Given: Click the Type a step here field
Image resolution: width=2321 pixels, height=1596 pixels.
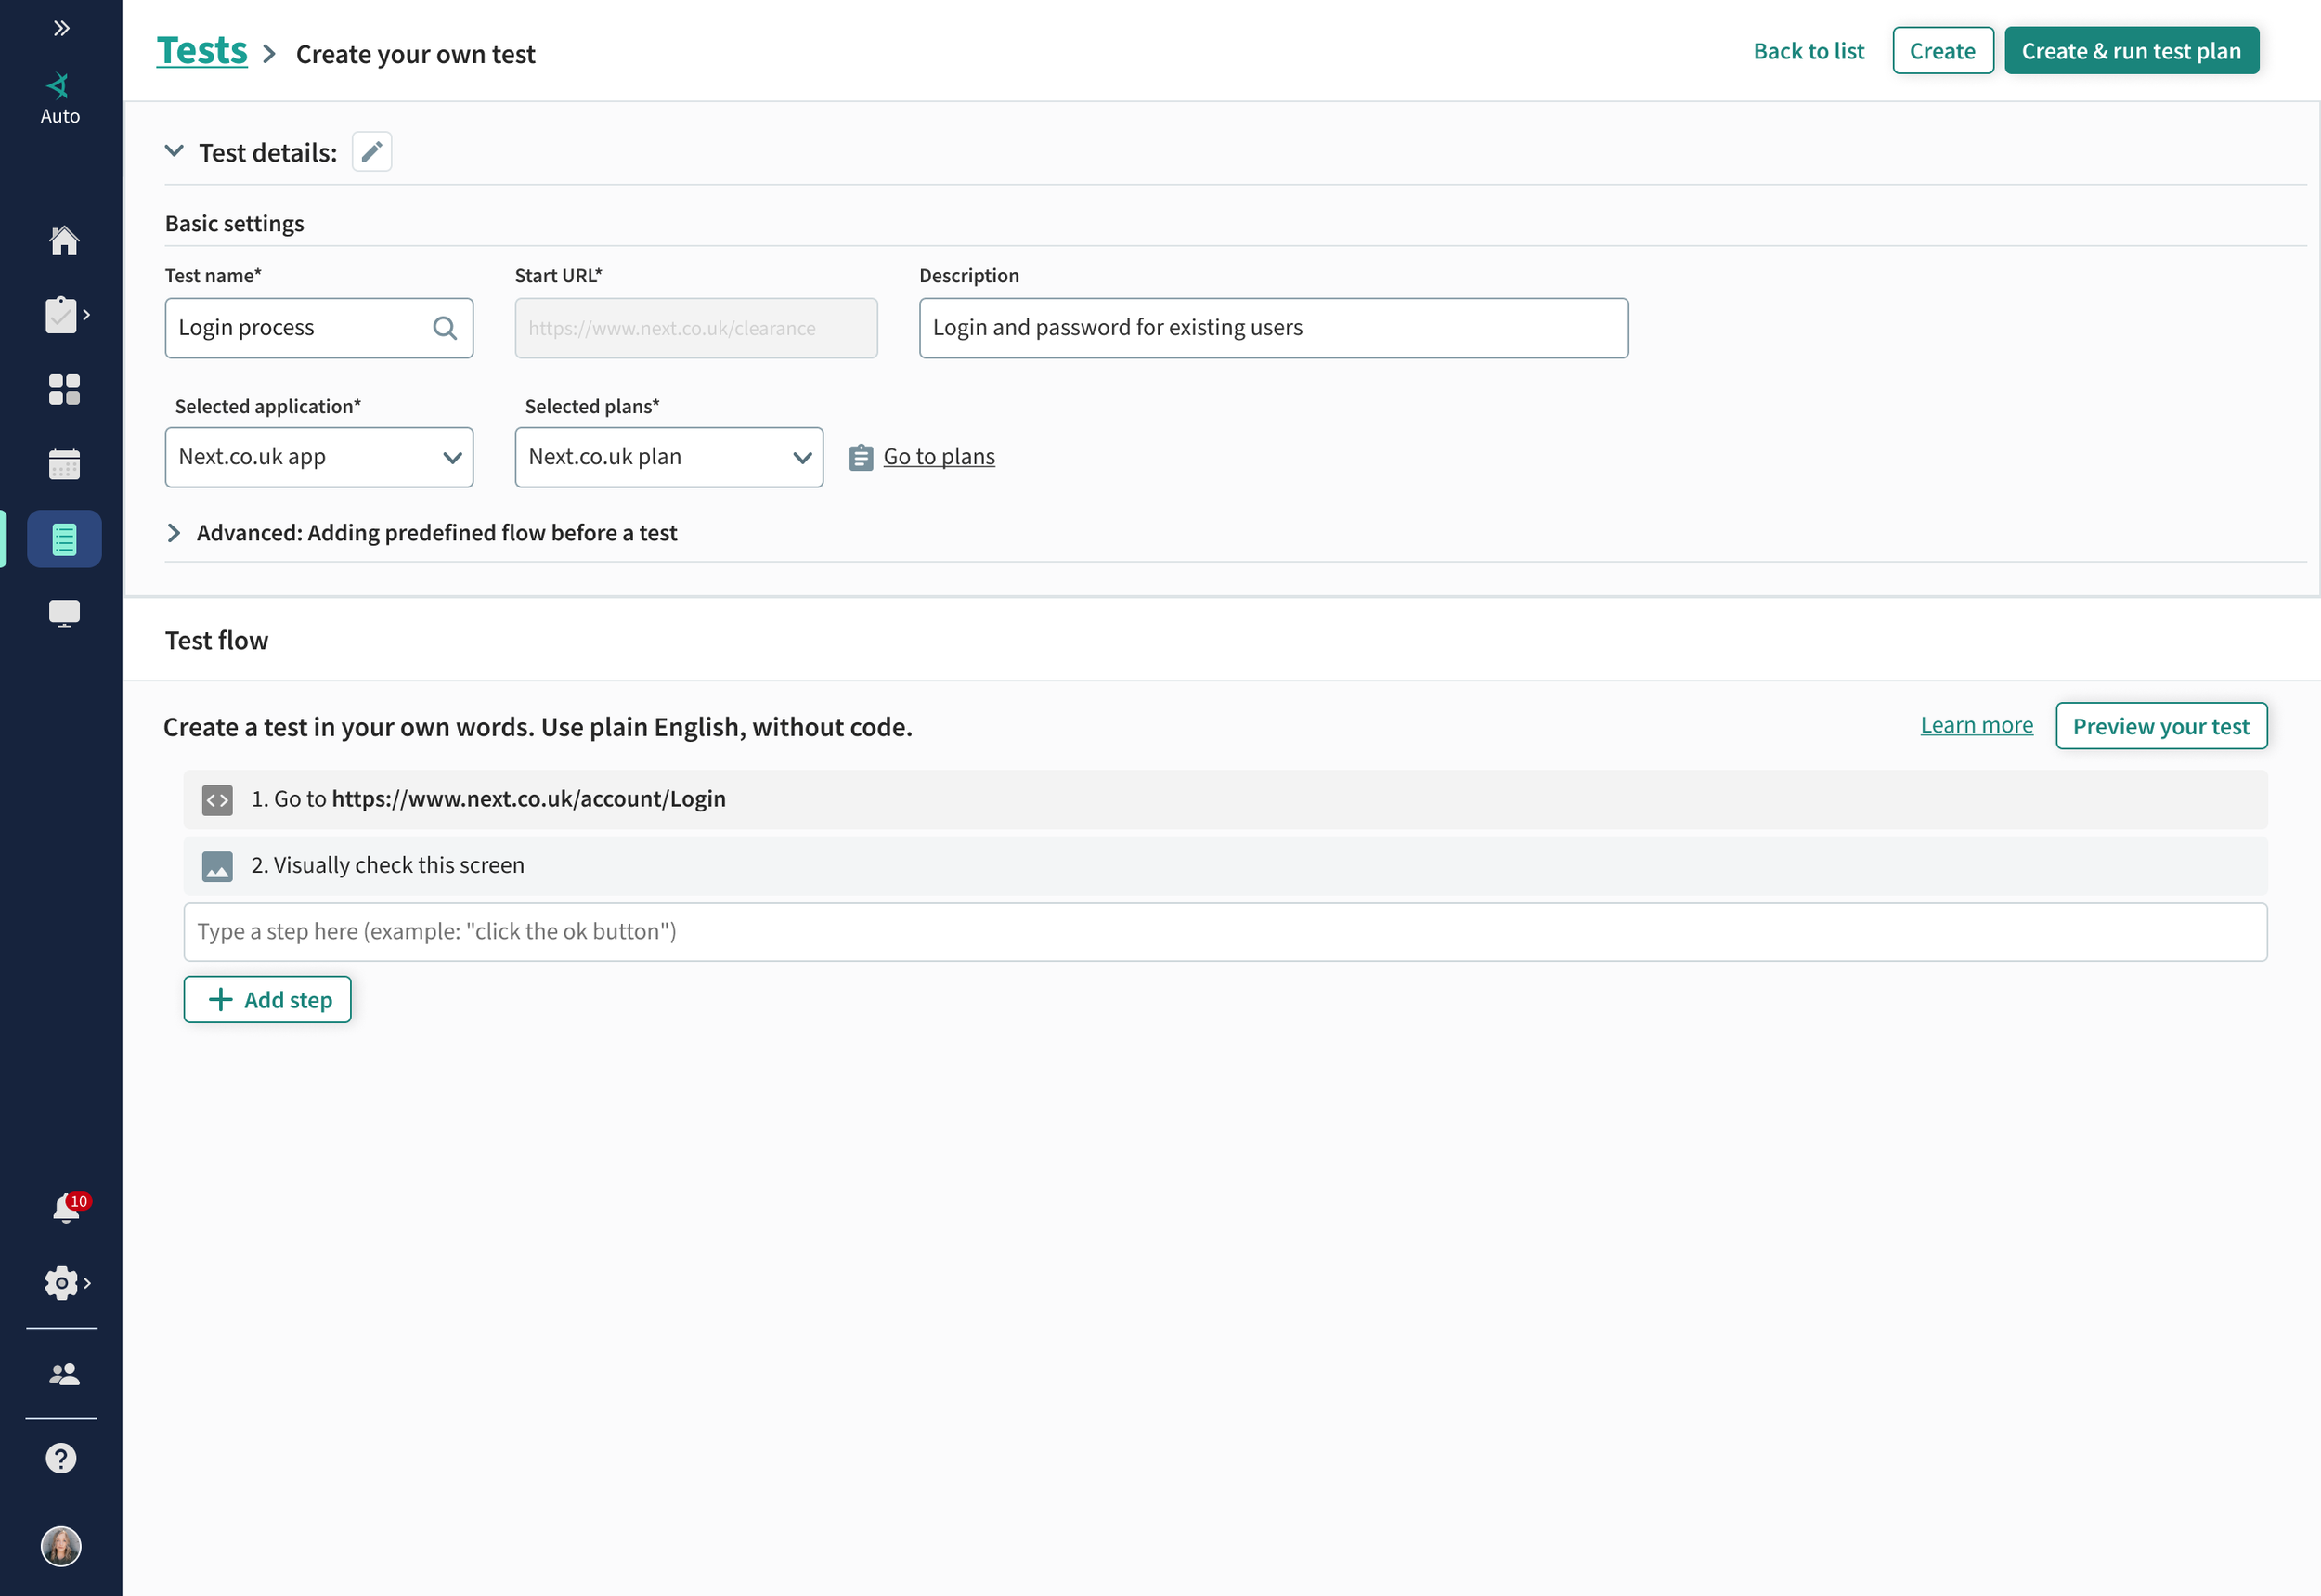Looking at the screenshot, I should click(x=1225, y=932).
